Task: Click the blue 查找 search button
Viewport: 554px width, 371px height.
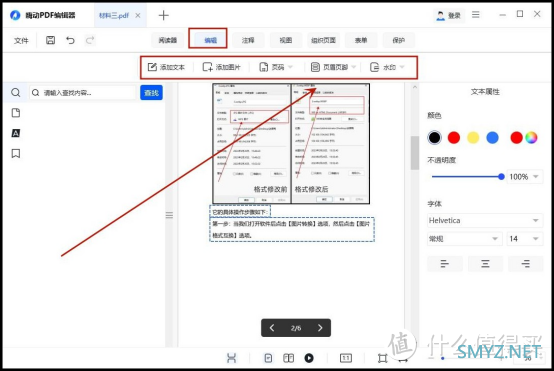Action: 151,93
